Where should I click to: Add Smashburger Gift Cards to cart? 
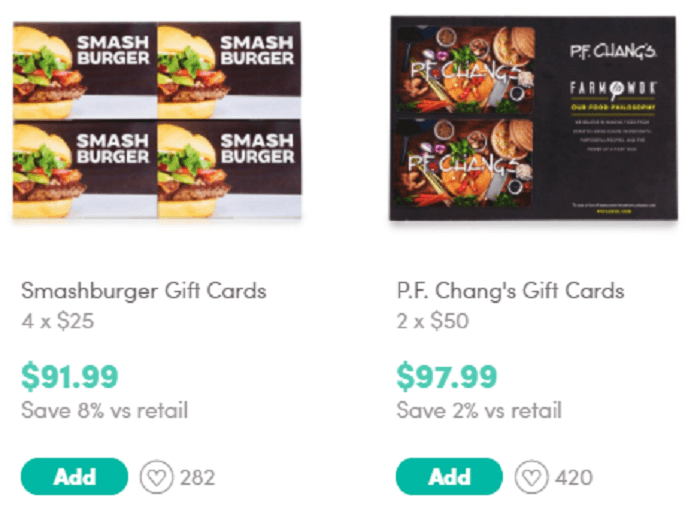75,477
